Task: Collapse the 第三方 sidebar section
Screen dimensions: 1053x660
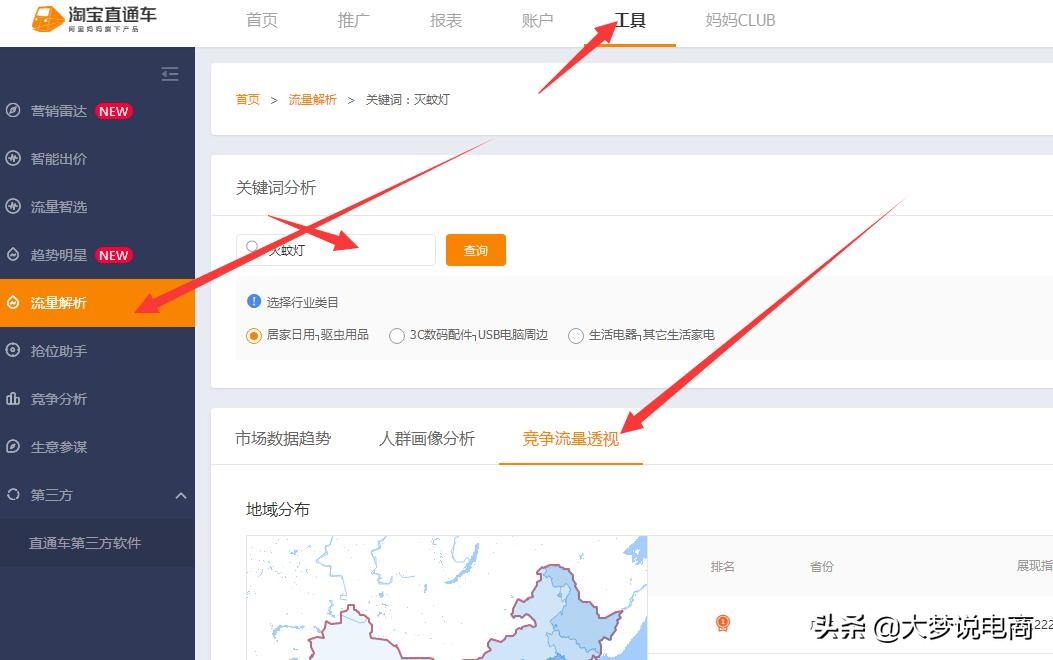Action: click(181, 495)
